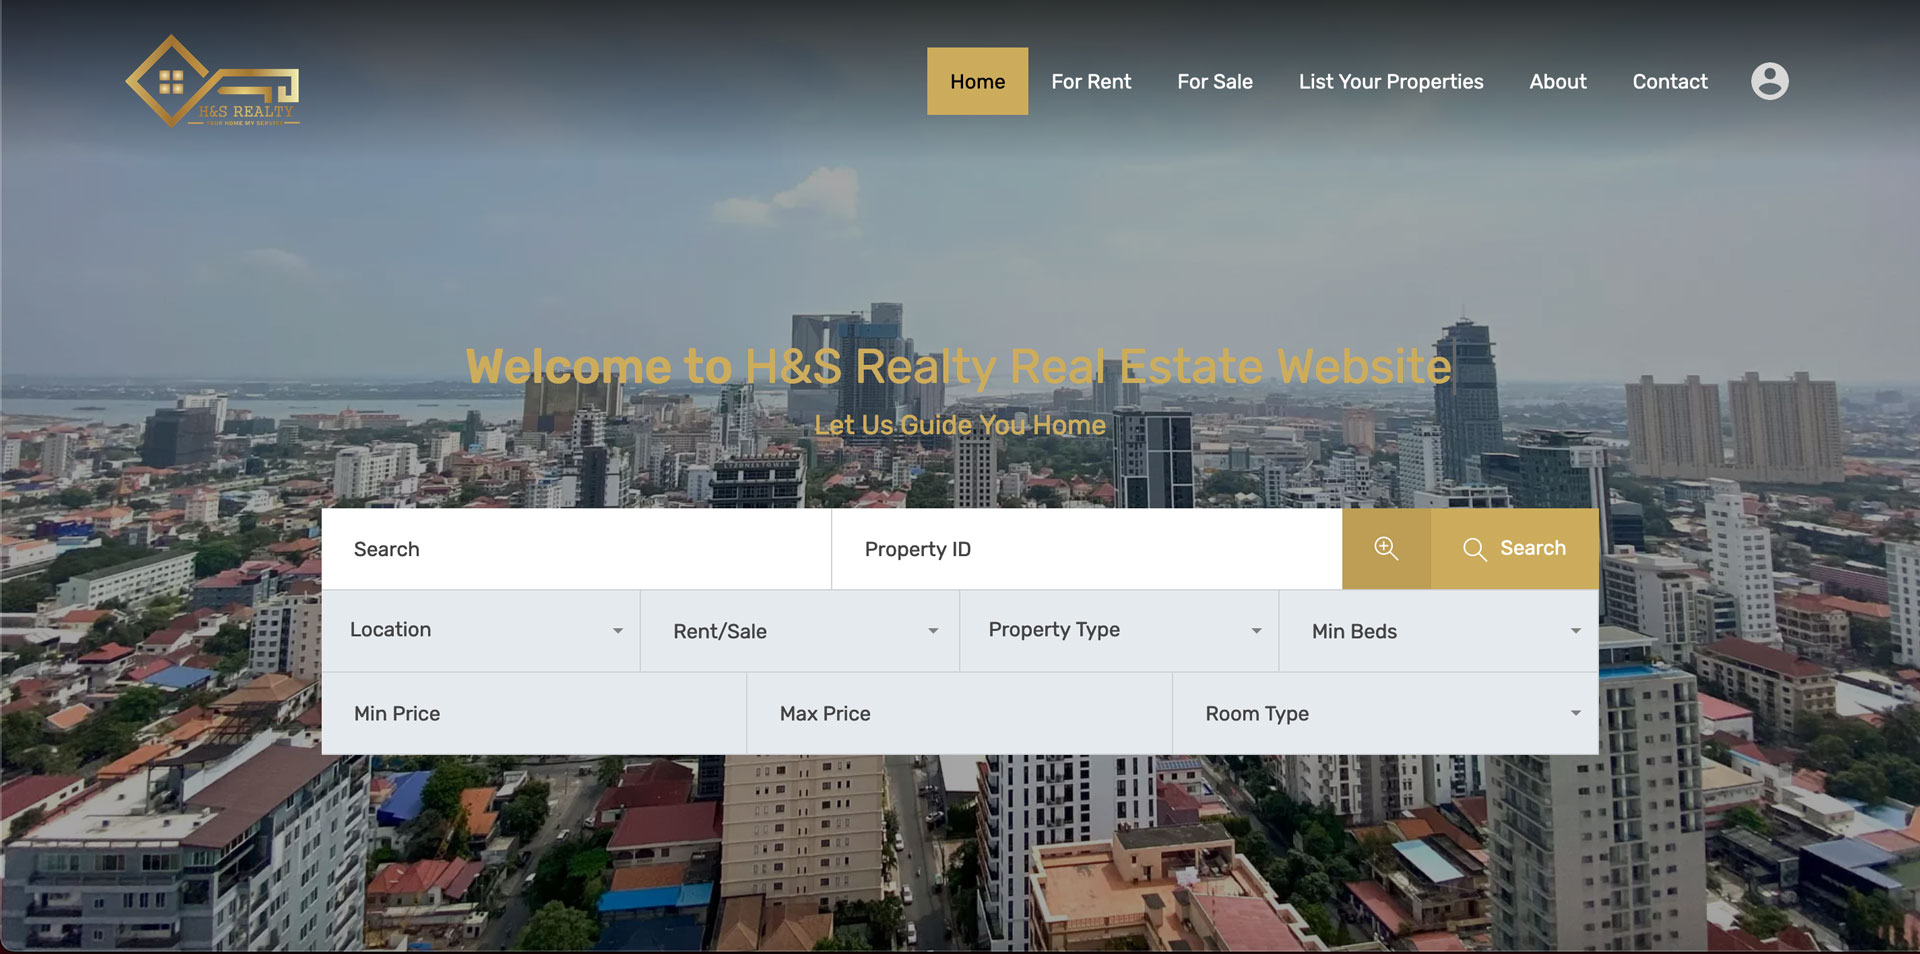Click the Search button with magnifier
The width and height of the screenshot is (1920, 954).
tap(1515, 548)
